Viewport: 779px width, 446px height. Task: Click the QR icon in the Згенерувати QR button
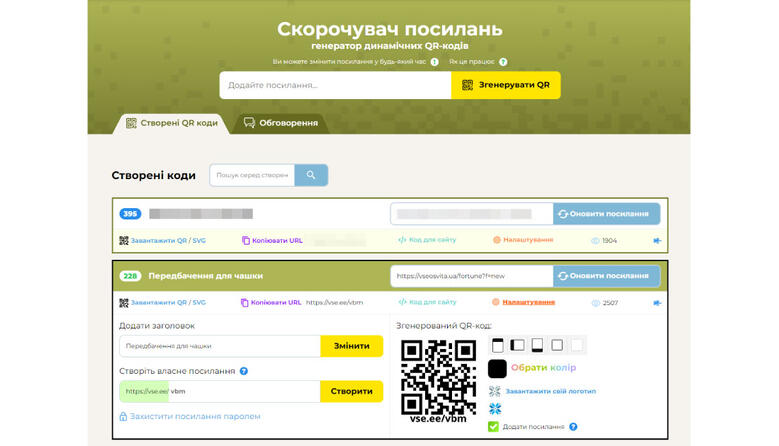[x=467, y=85]
